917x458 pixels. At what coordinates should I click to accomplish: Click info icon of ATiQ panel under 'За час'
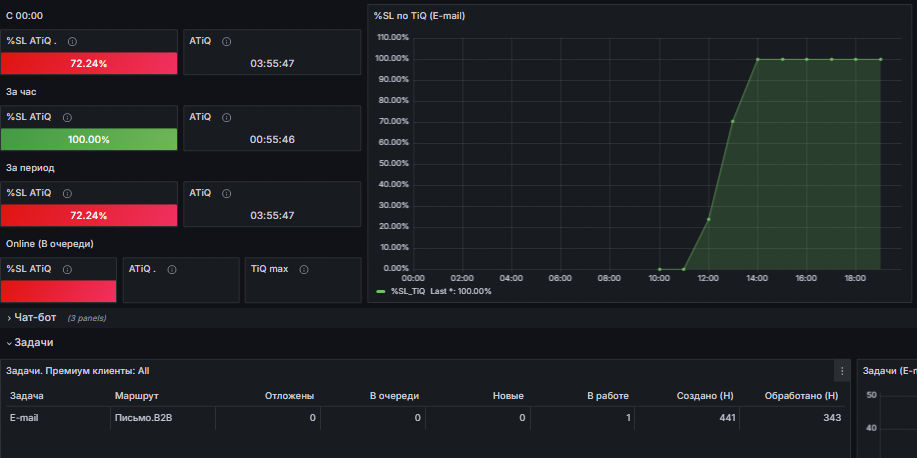point(226,117)
